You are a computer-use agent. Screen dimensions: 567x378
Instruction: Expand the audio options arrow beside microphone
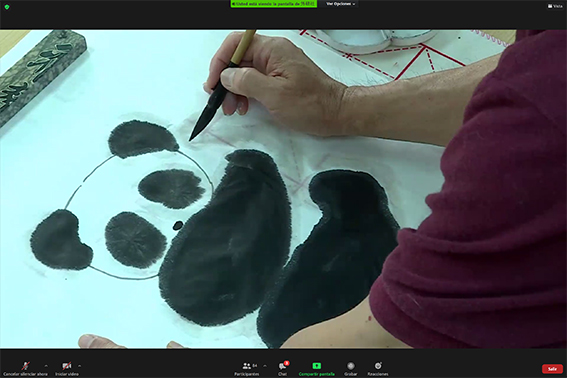[46, 366]
